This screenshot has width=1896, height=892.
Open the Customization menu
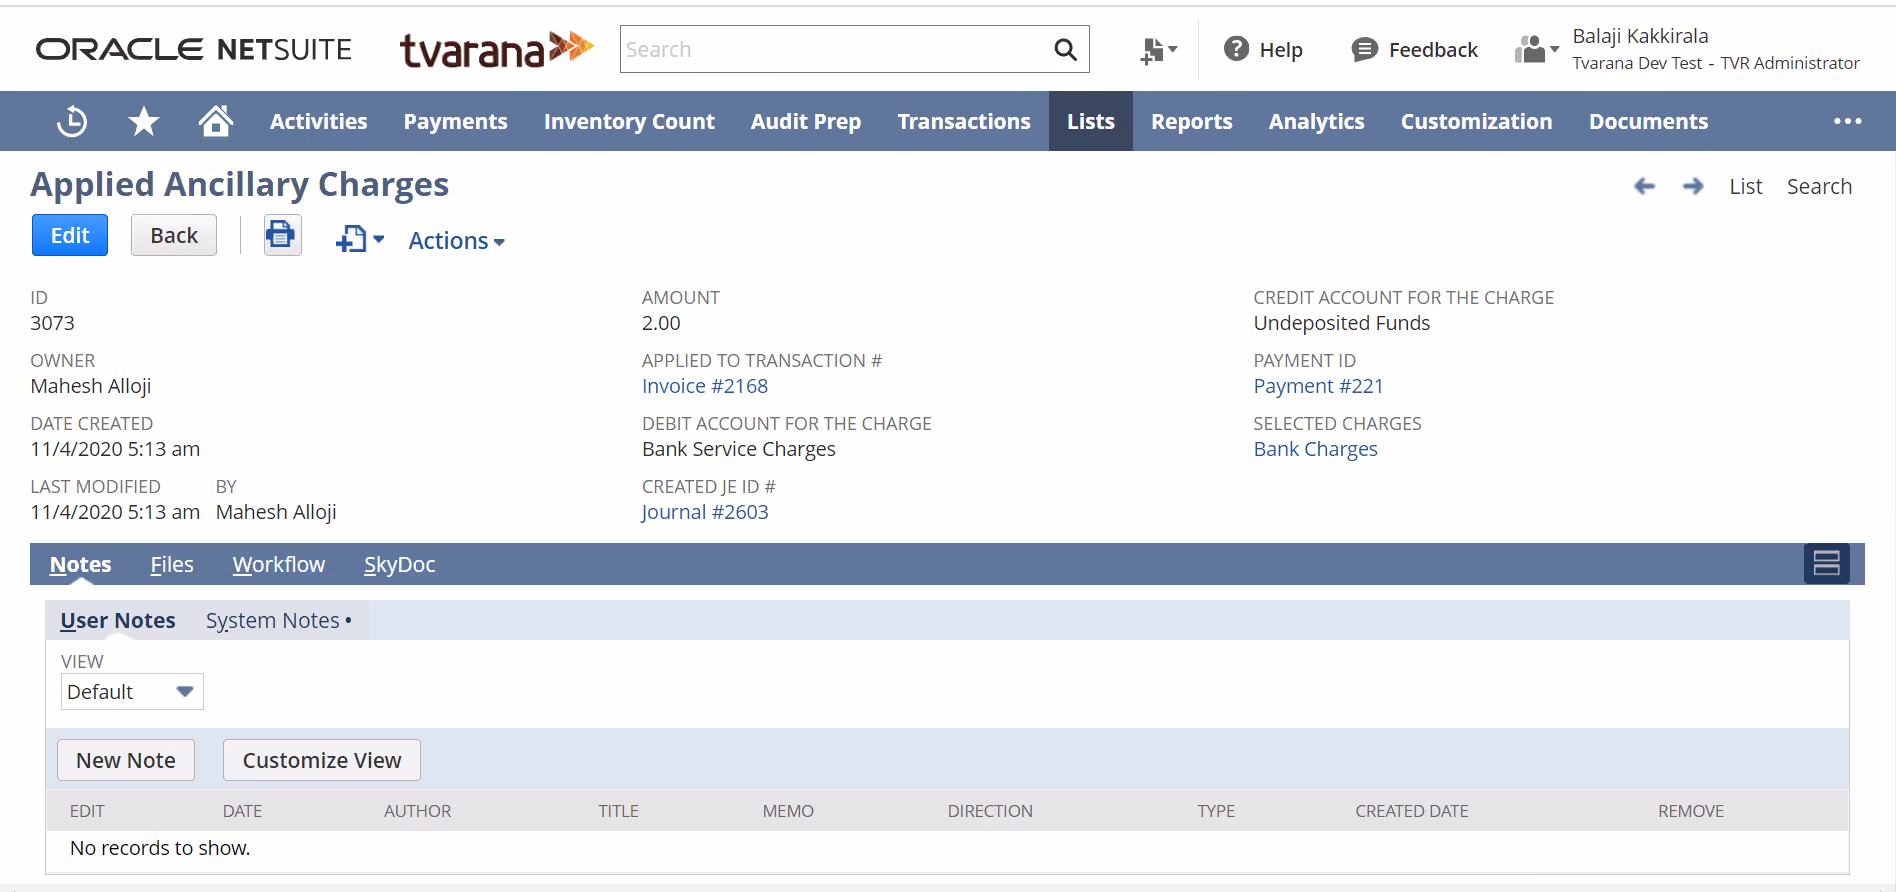point(1476,121)
